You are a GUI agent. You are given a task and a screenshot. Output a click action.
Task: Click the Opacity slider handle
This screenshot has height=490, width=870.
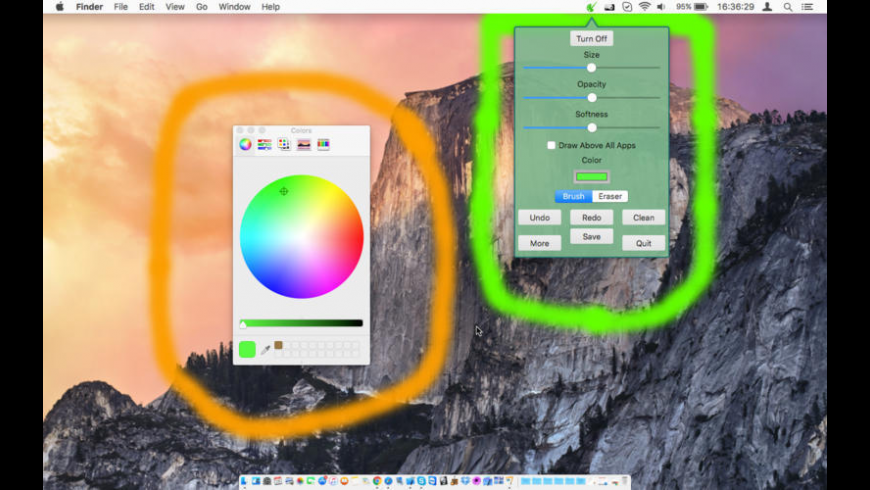592,98
